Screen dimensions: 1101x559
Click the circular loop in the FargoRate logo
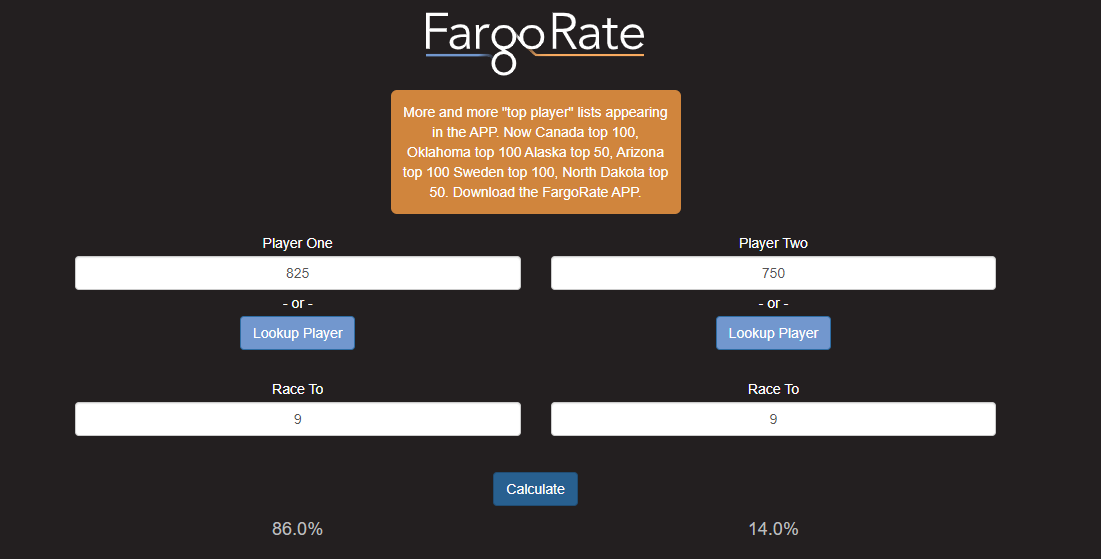504,63
